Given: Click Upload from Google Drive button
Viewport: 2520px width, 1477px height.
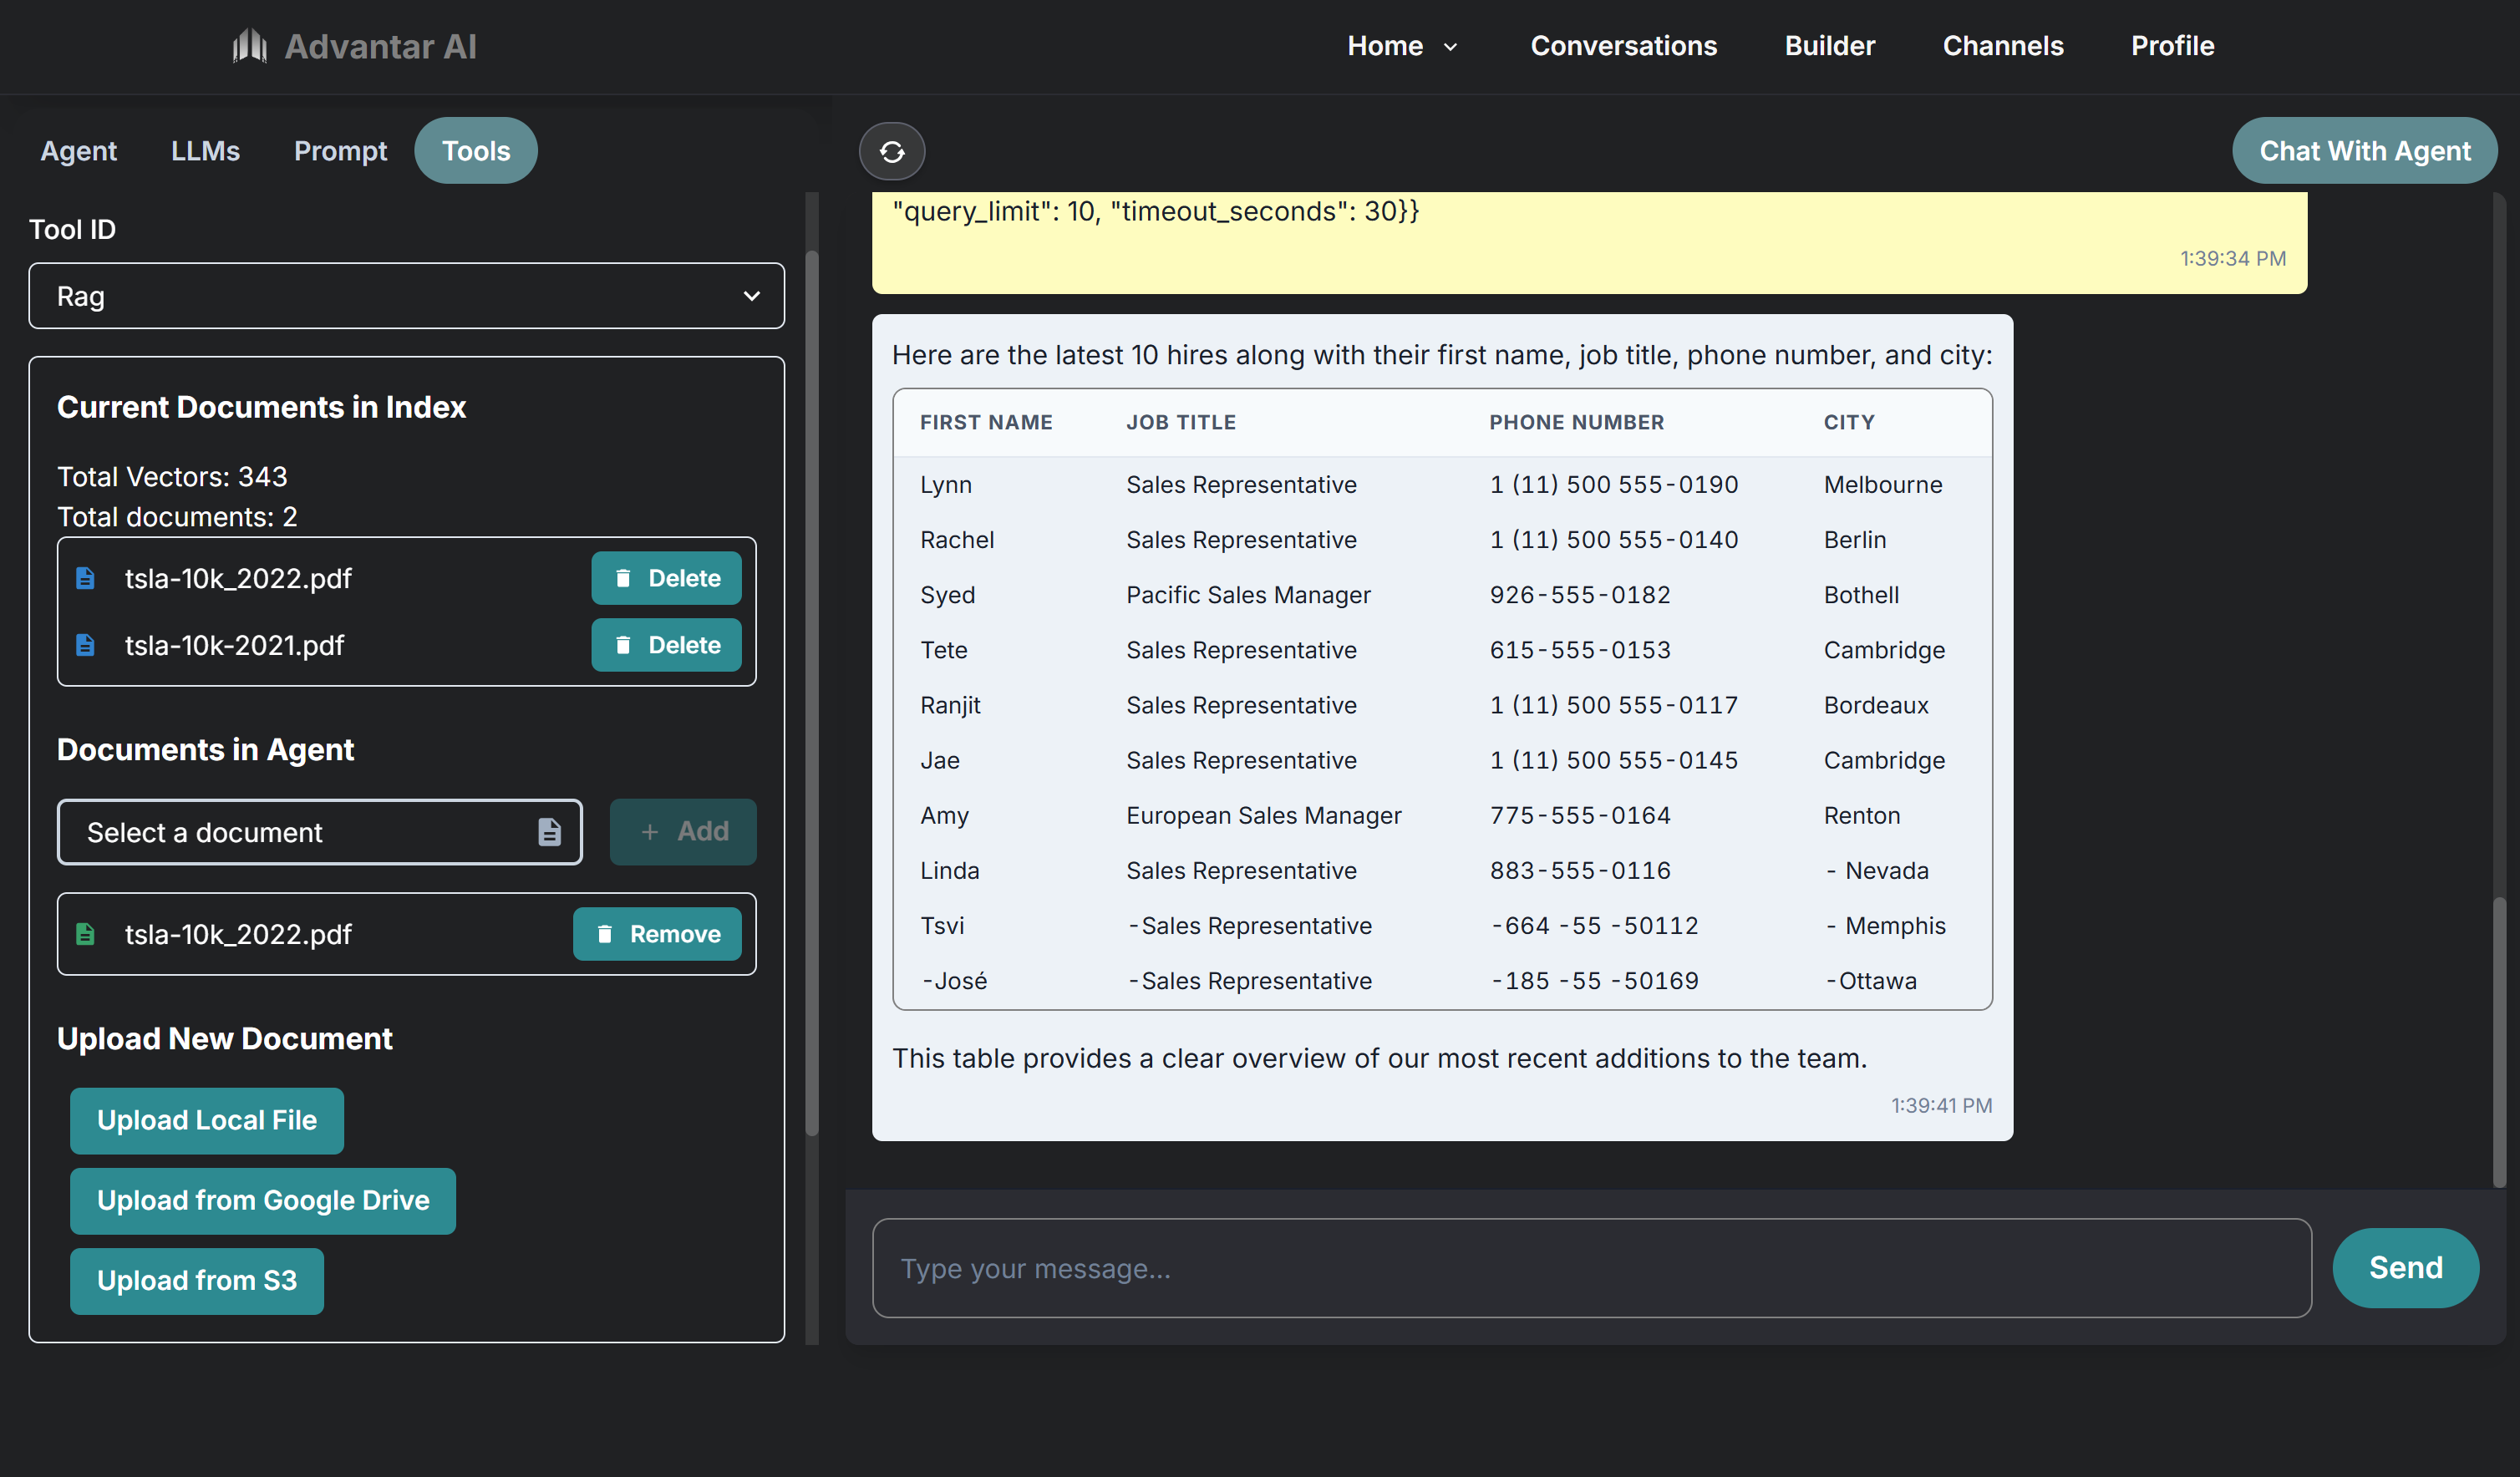Looking at the screenshot, I should [262, 1200].
